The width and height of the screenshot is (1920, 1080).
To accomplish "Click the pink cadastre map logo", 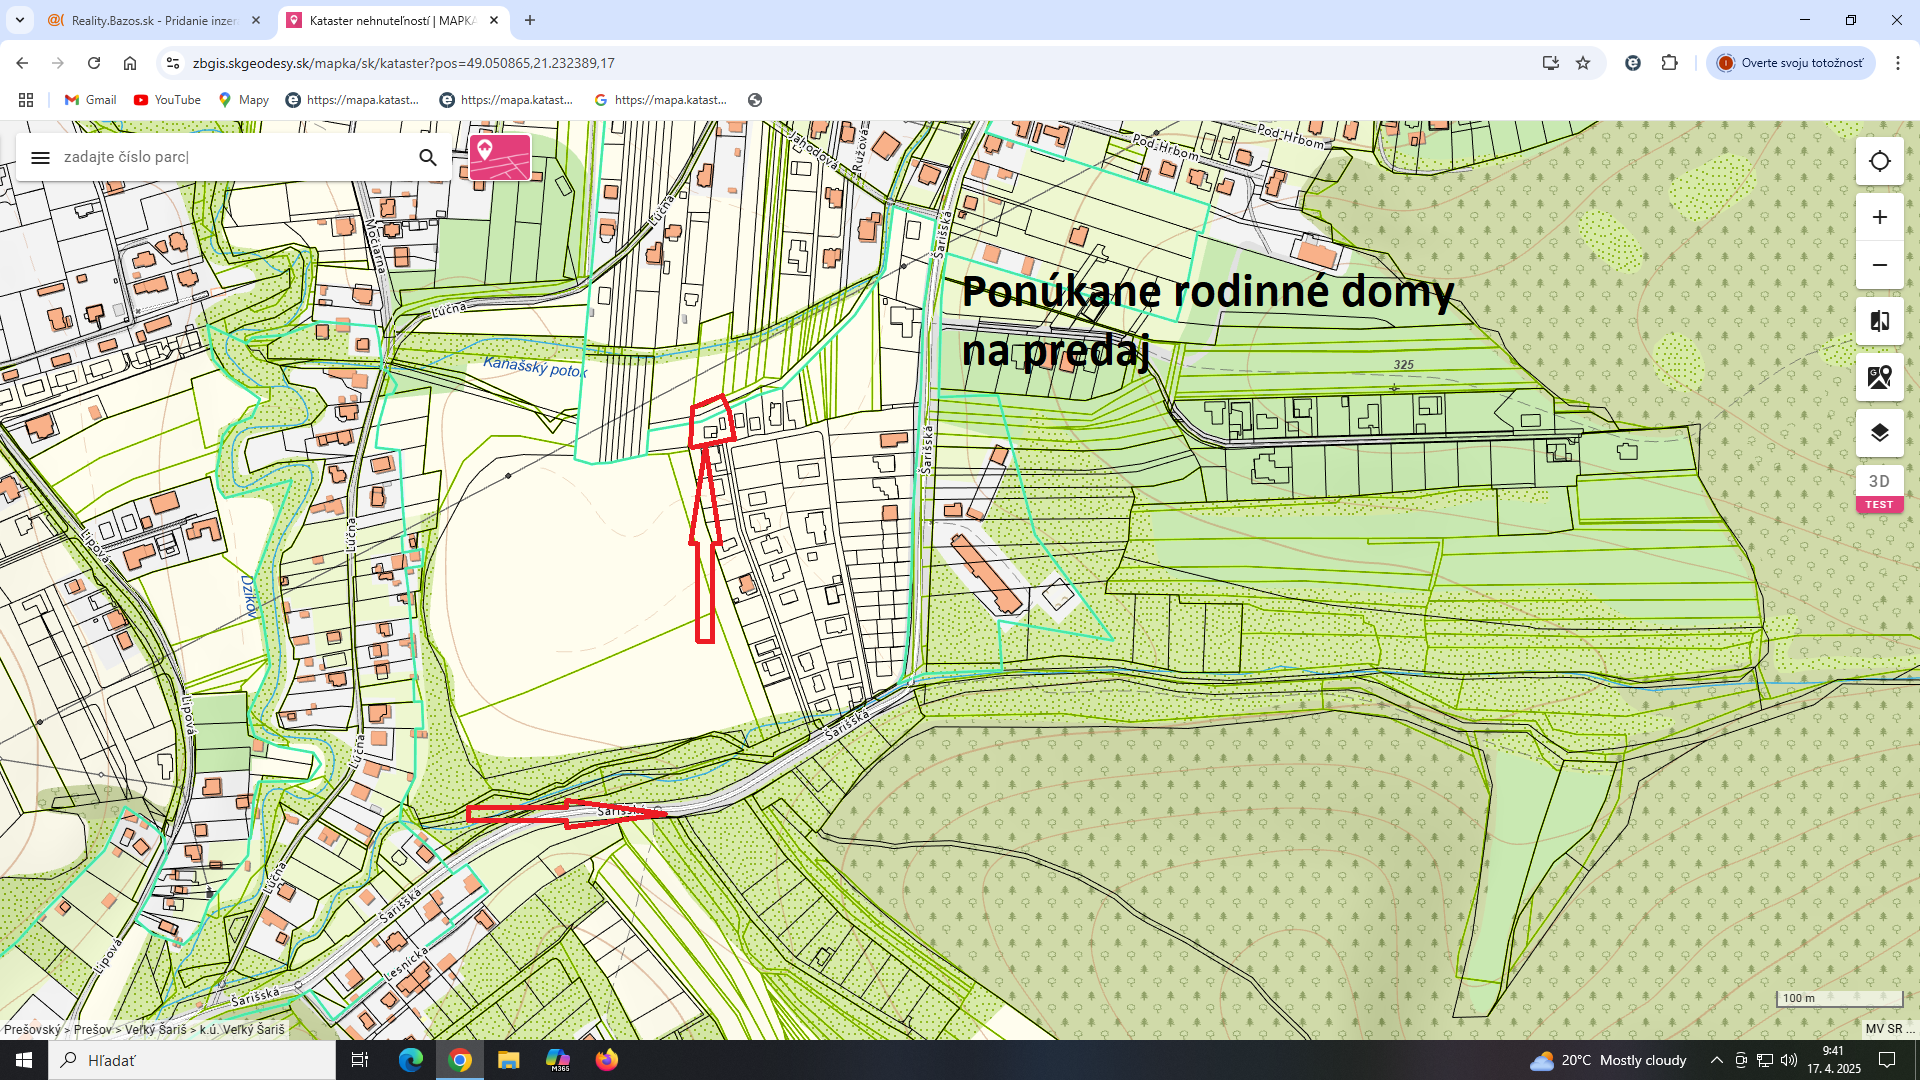I will coord(499,157).
